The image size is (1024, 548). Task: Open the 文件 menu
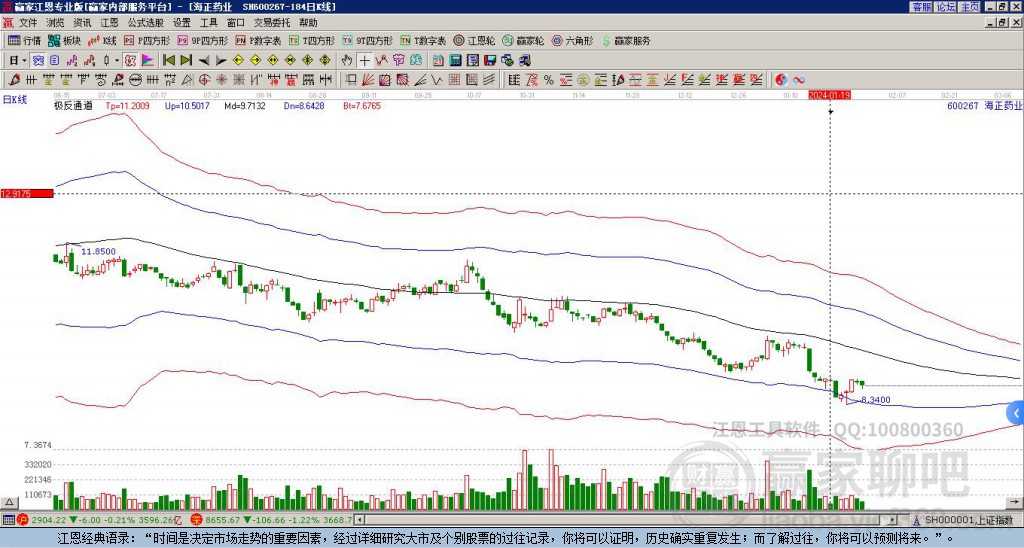pyautogui.click(x=28, y=23)
